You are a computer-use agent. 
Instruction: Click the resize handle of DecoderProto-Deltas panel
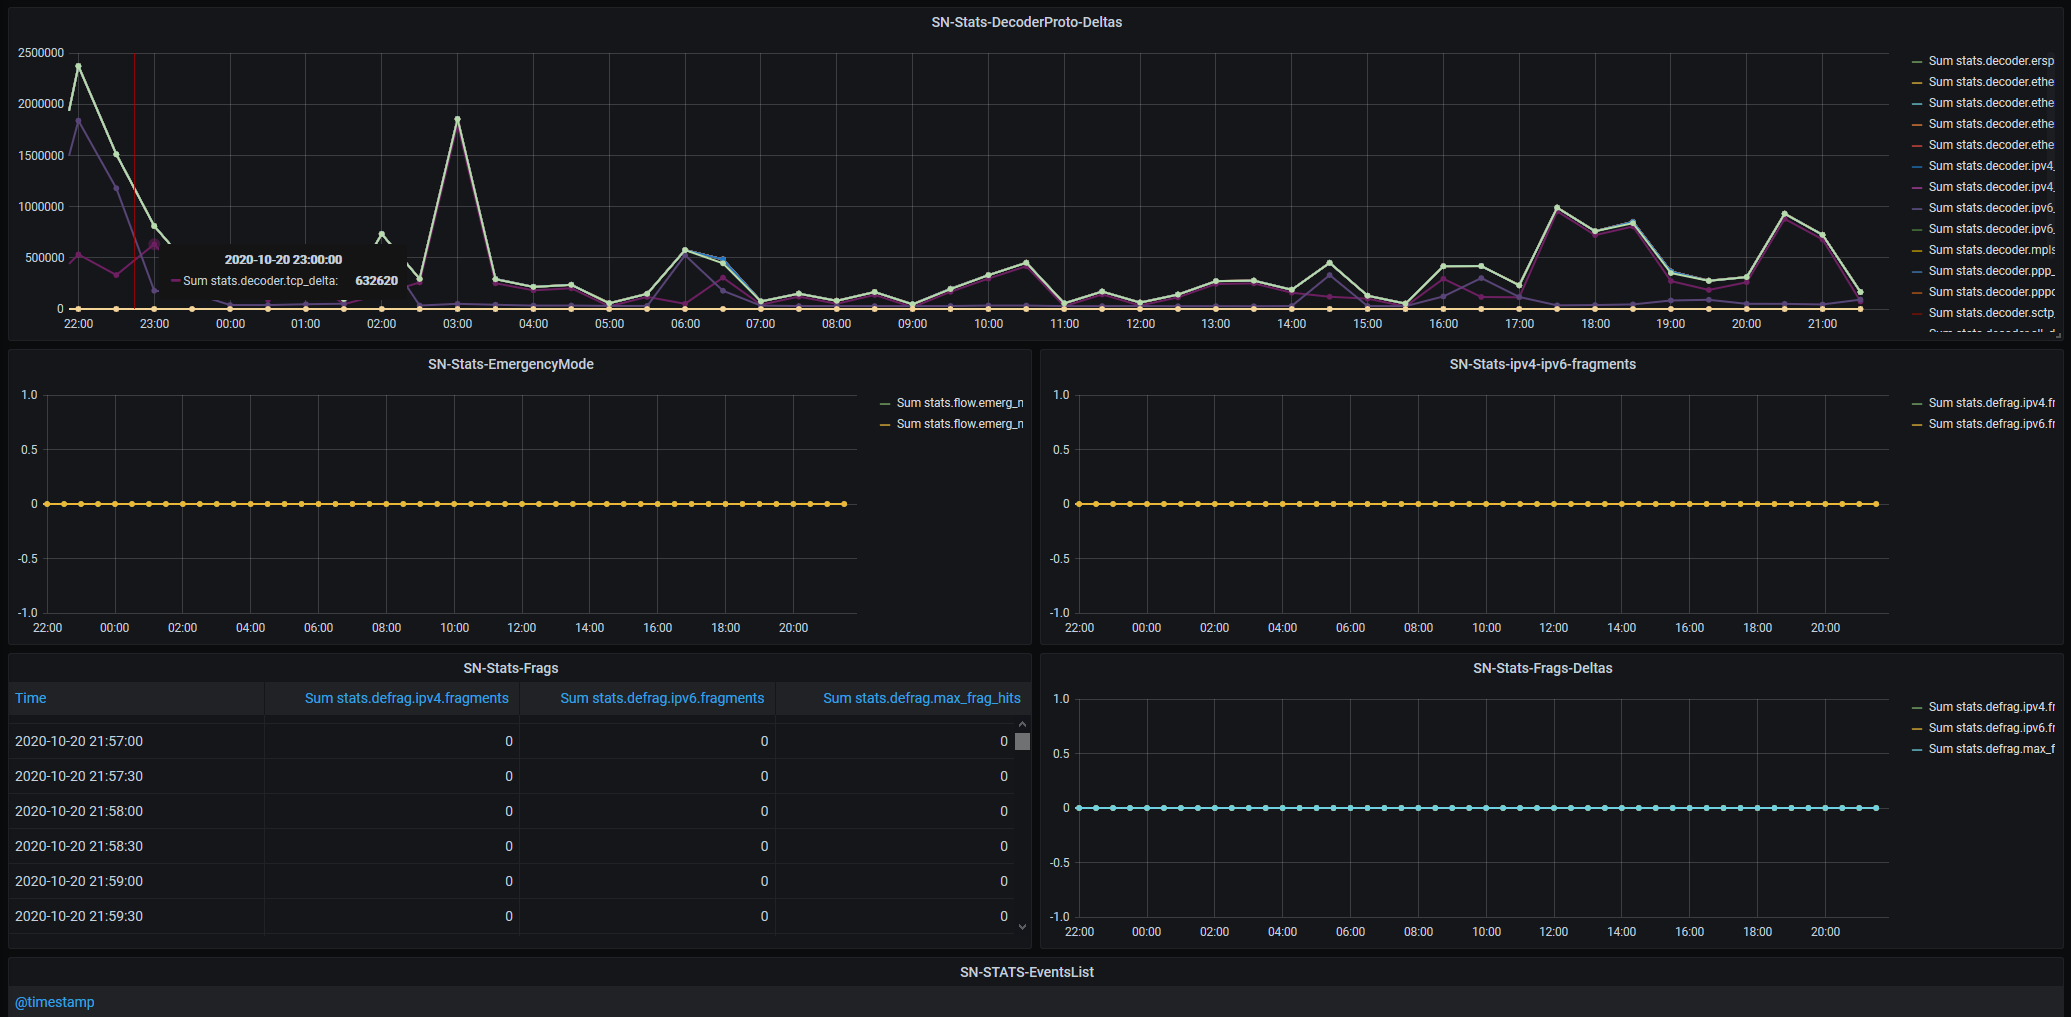[x=2057, y=333]
